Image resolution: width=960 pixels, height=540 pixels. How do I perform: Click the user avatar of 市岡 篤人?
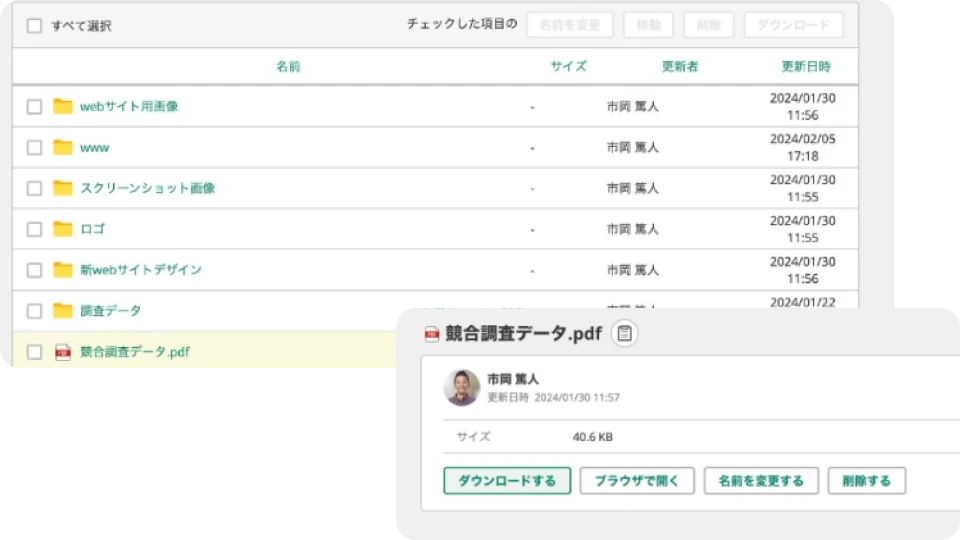click(x=462, y=388)
